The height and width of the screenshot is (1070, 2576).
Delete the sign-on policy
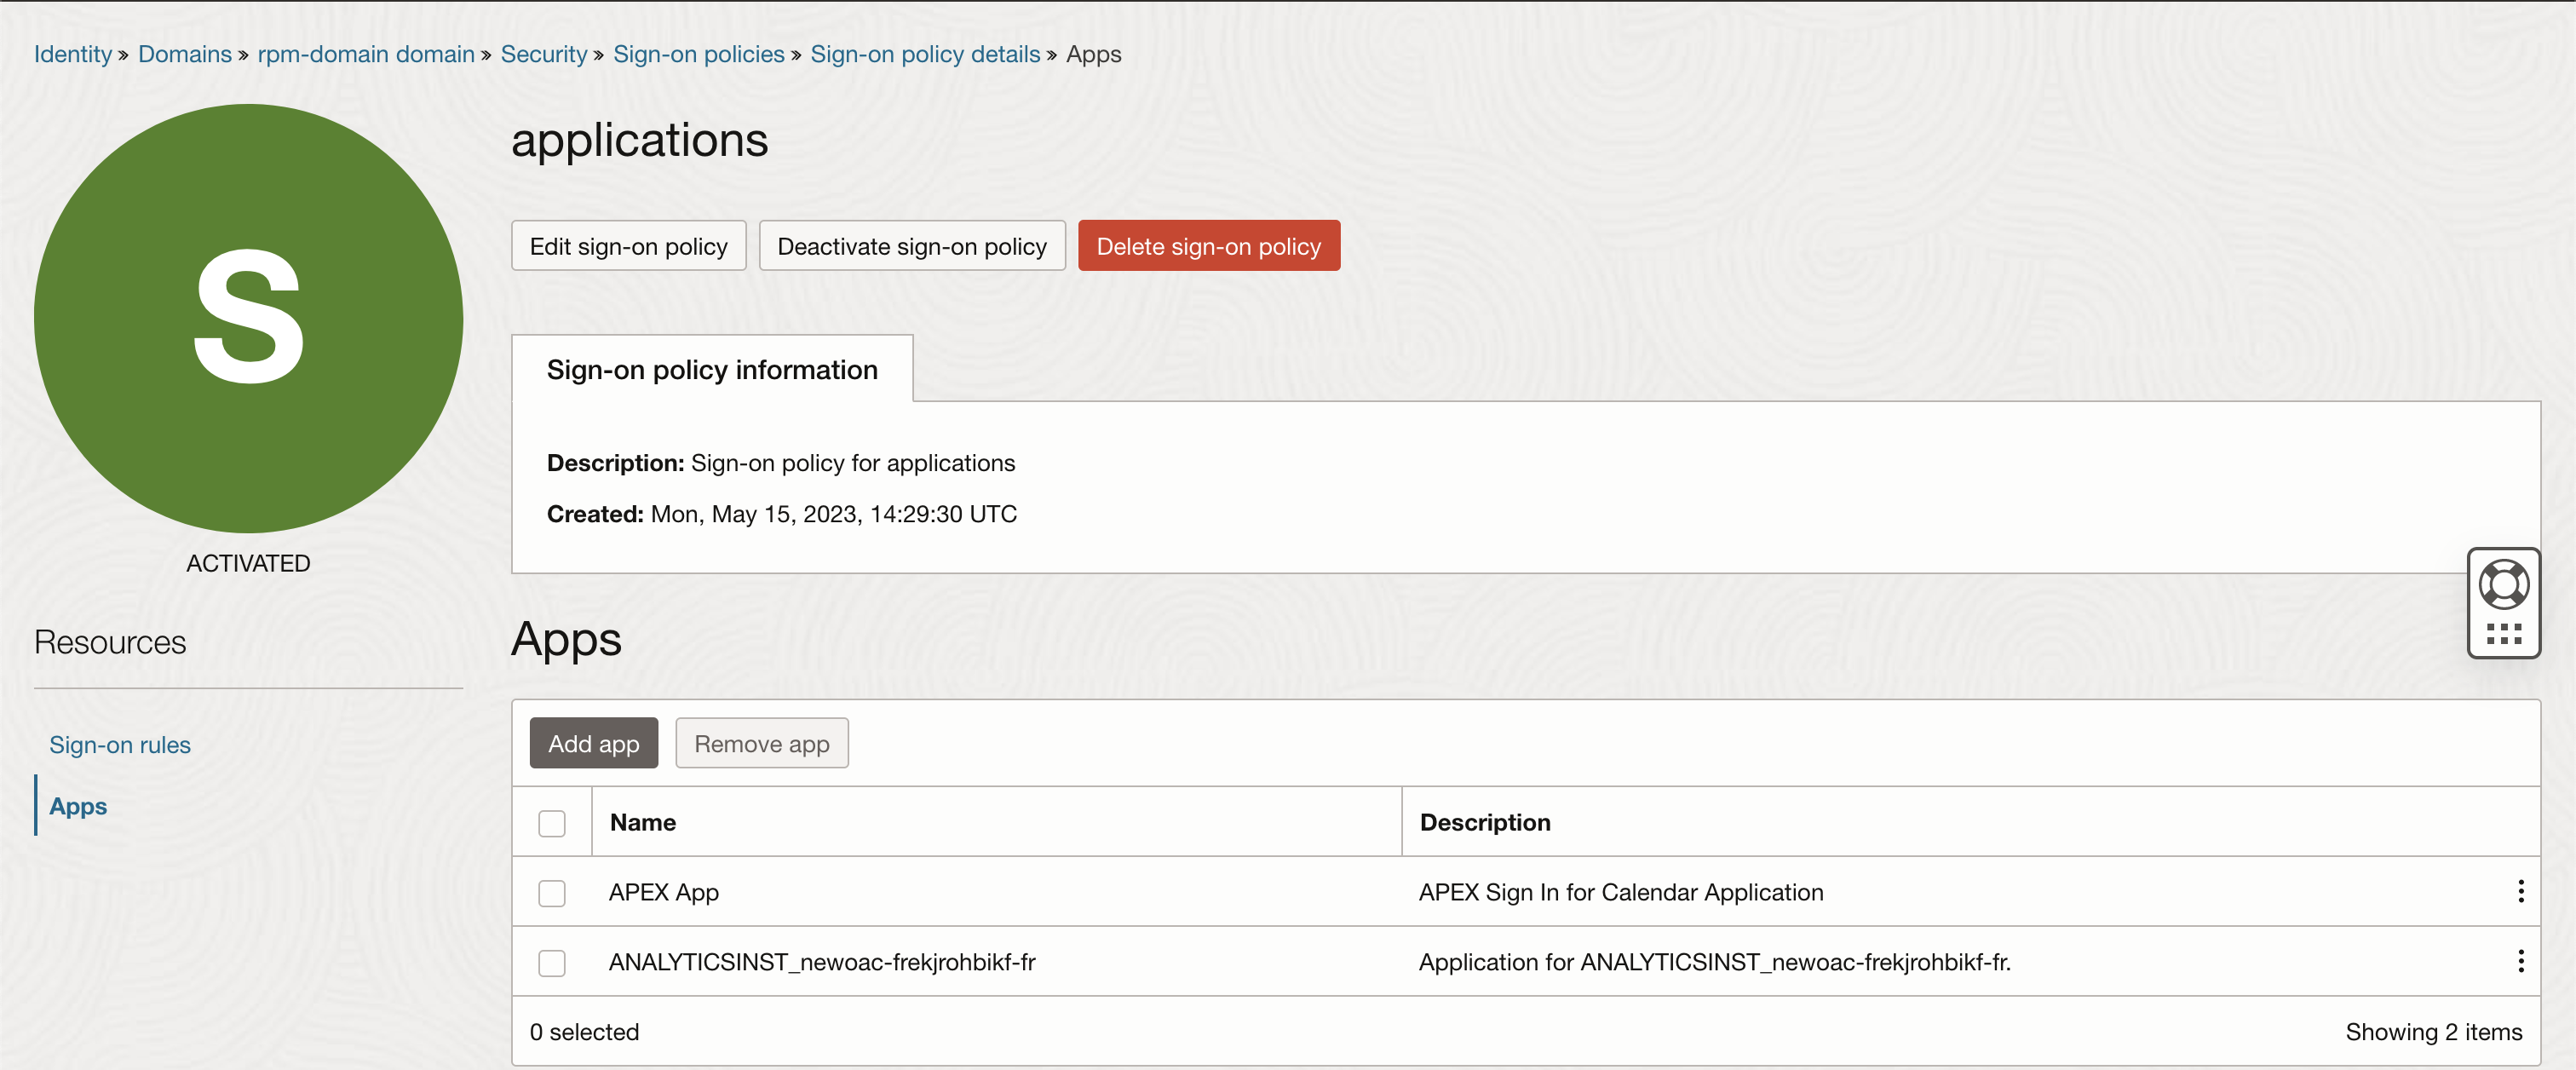pos(1208,245)
